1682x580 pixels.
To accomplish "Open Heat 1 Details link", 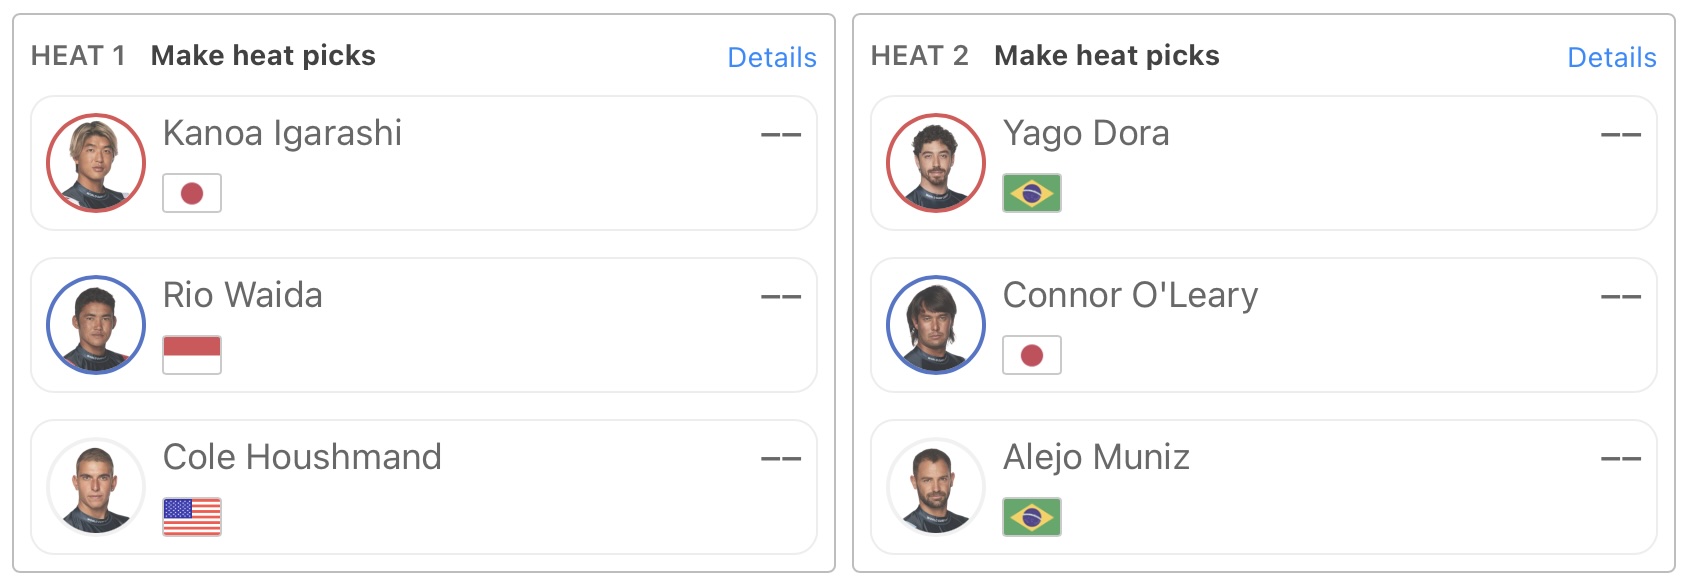I will click(x=772, y=57).
